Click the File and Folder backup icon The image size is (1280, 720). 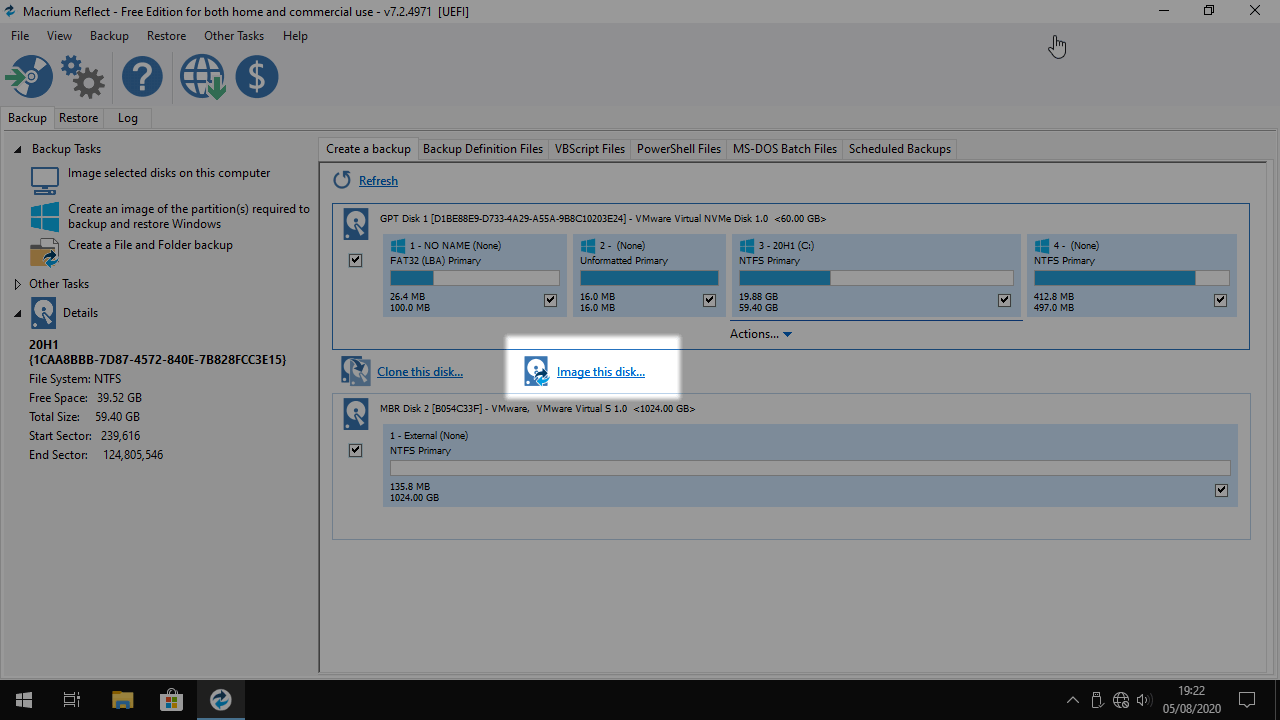45,252
